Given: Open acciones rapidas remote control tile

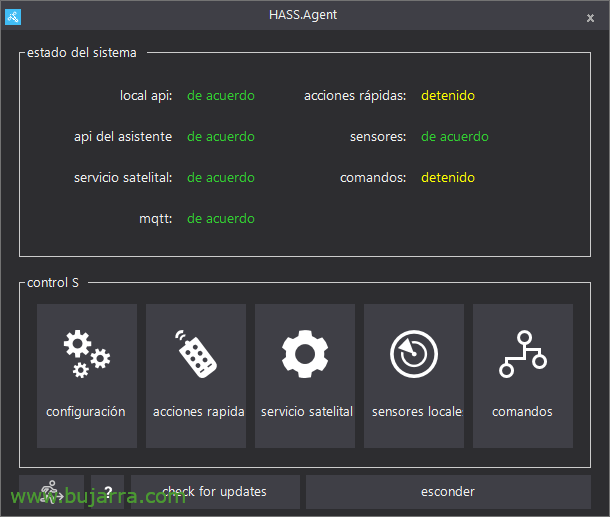Looking at the screenshot, I should [x=196, y=376].
